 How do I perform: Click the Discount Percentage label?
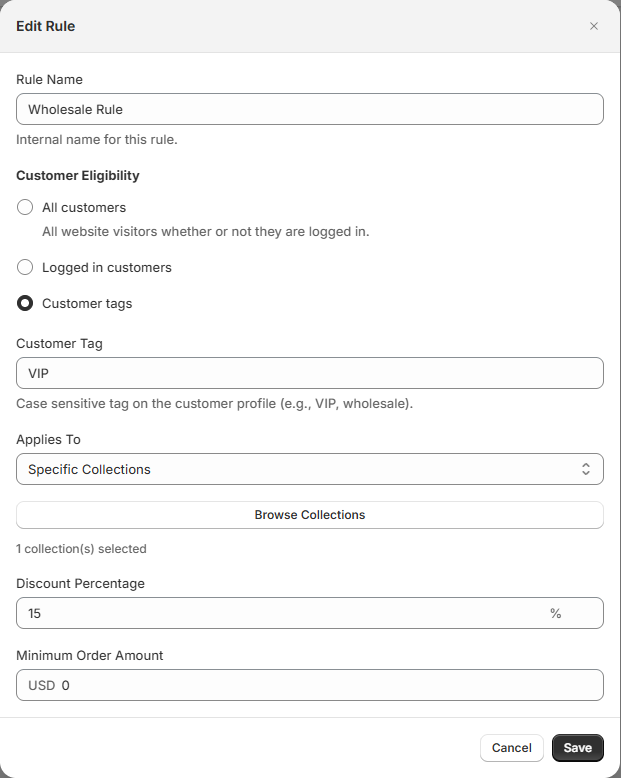(x=80, y=583)
